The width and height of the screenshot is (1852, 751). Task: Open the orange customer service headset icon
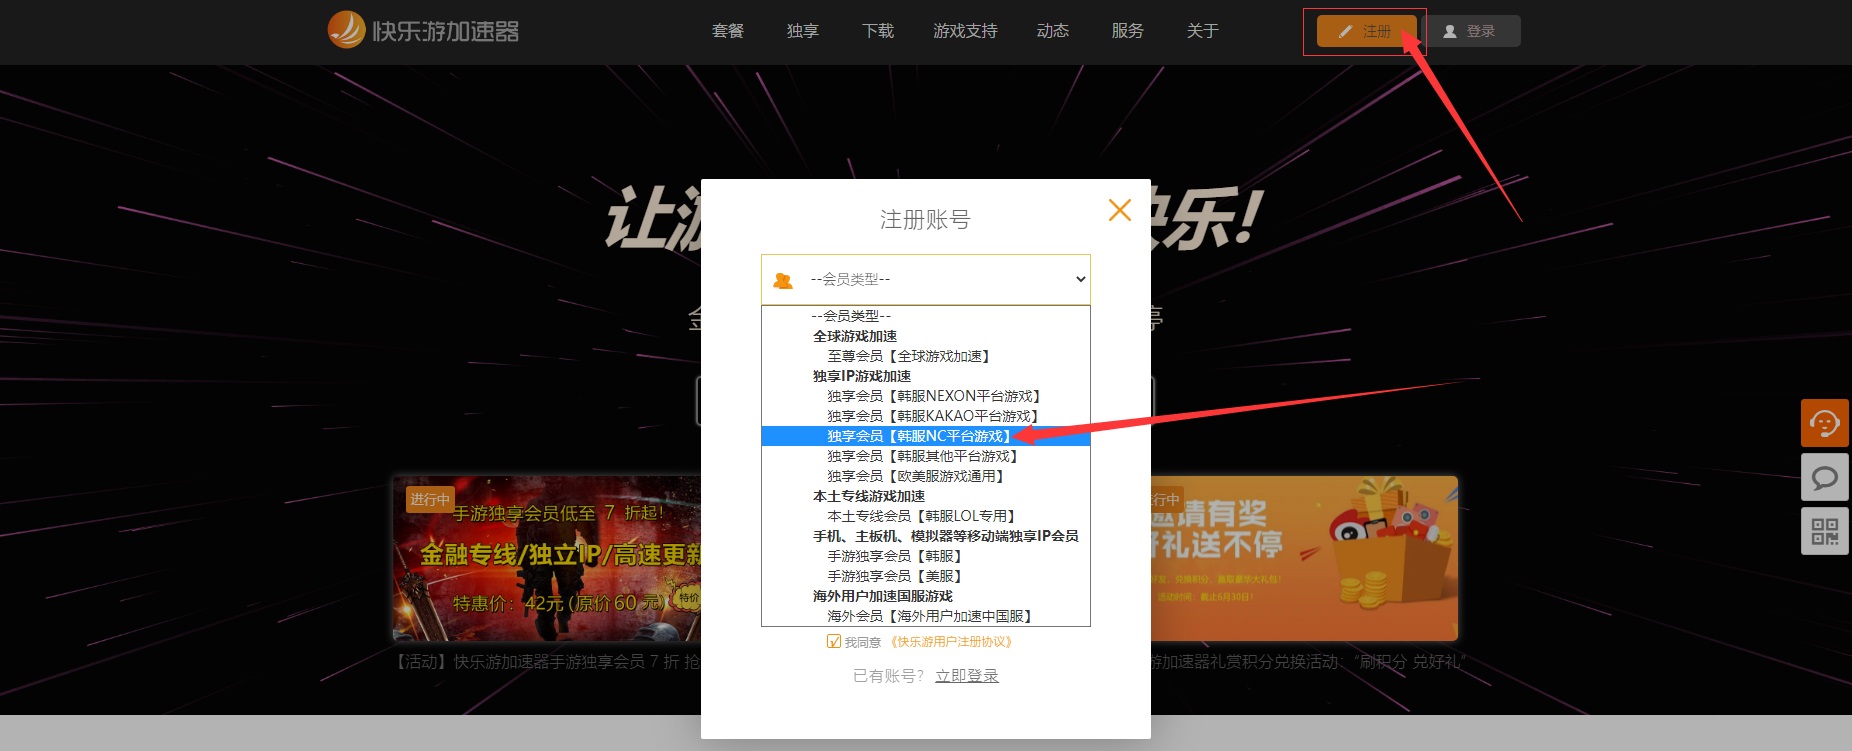pos(1825,423)
